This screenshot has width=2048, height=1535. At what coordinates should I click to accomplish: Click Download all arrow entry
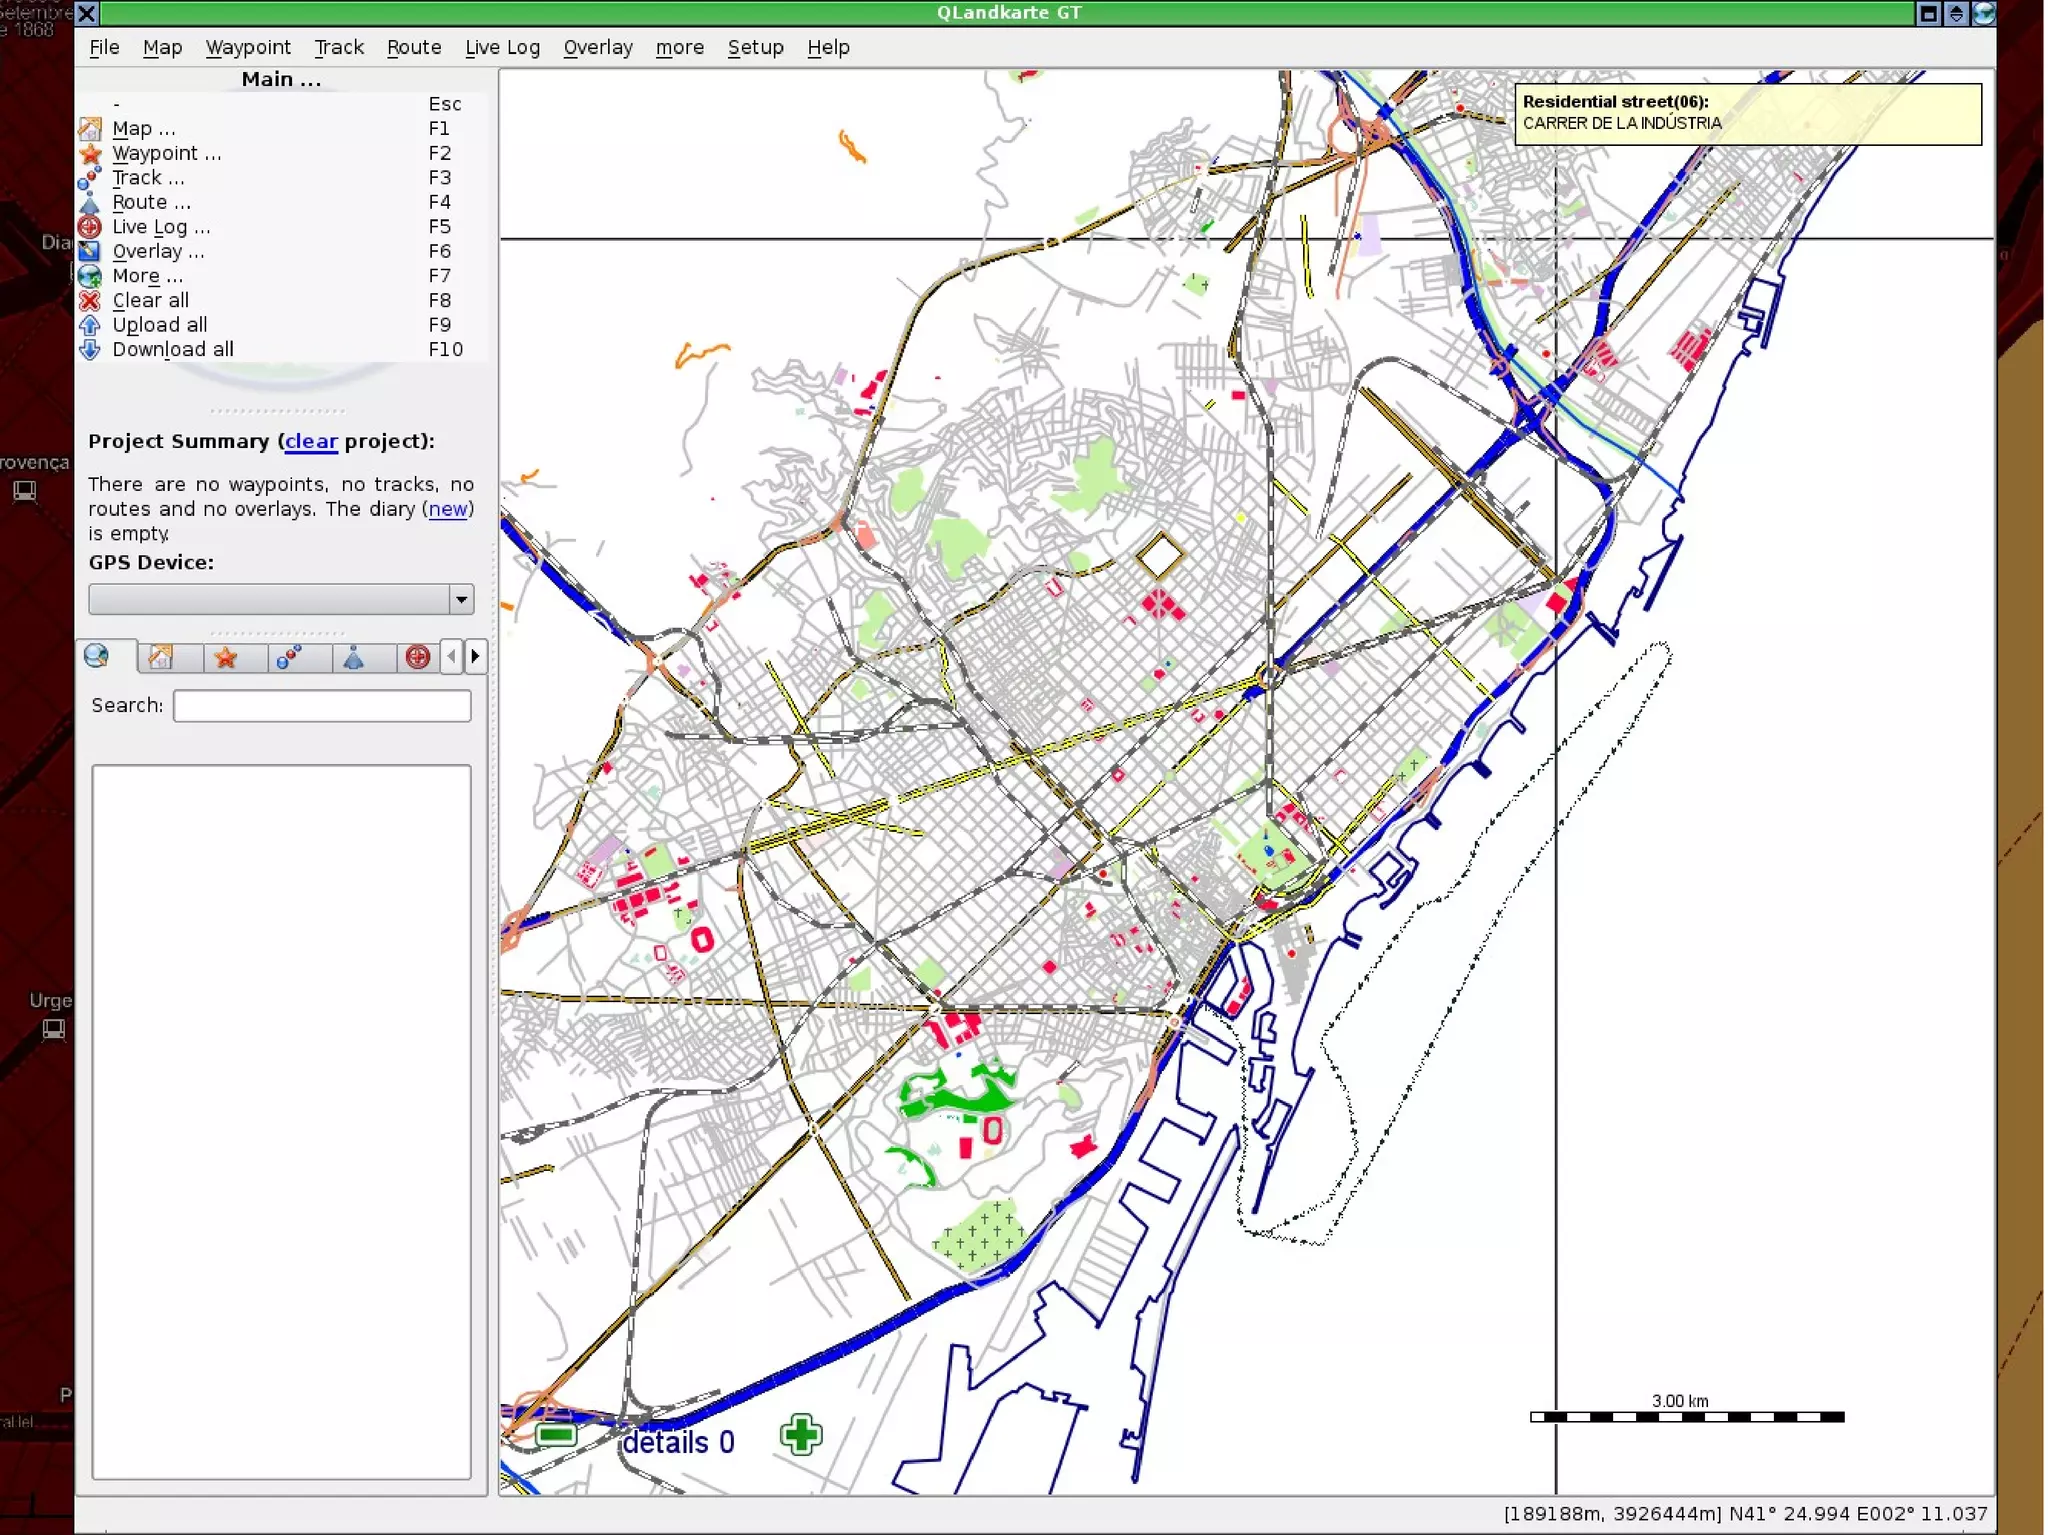[x=172, y=350]
